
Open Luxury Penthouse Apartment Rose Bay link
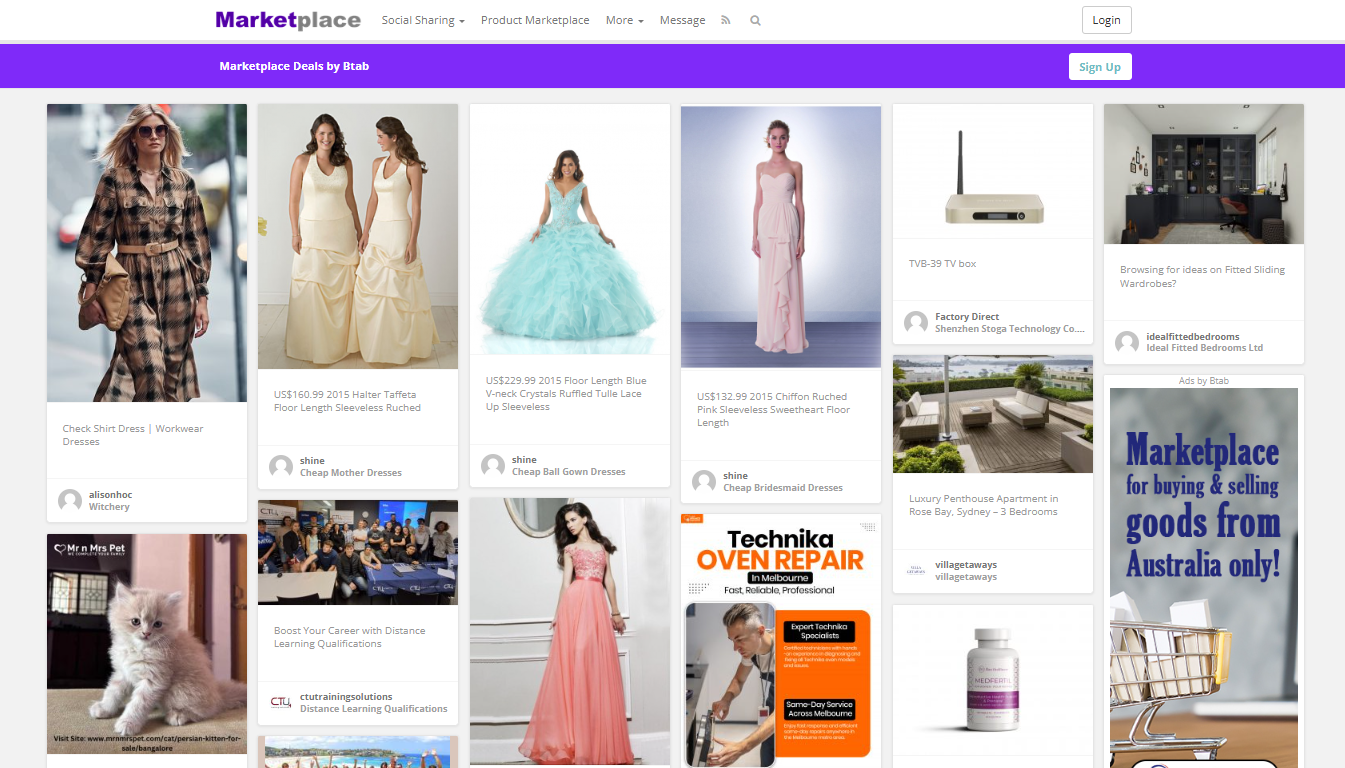point(983,505)
